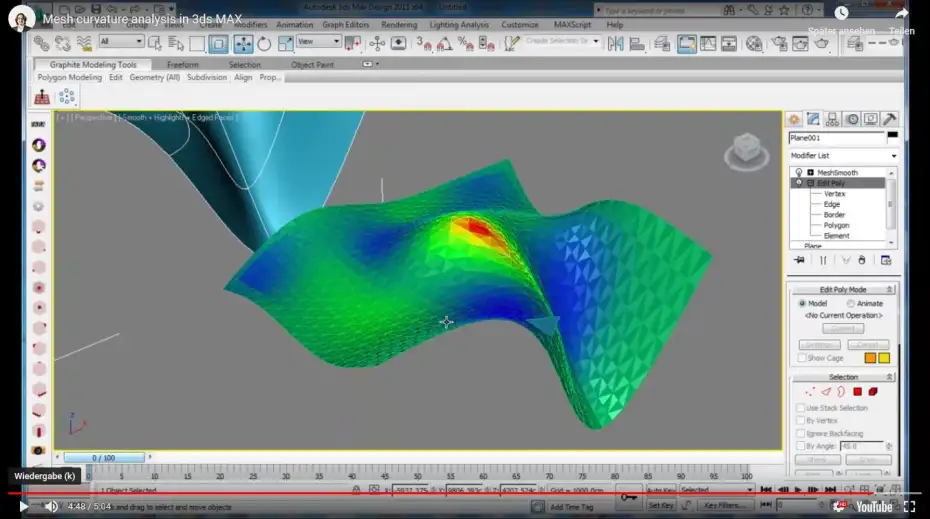Open the Rendering menu
Viewport: 930px width, 519px height.
coord(399,24)
